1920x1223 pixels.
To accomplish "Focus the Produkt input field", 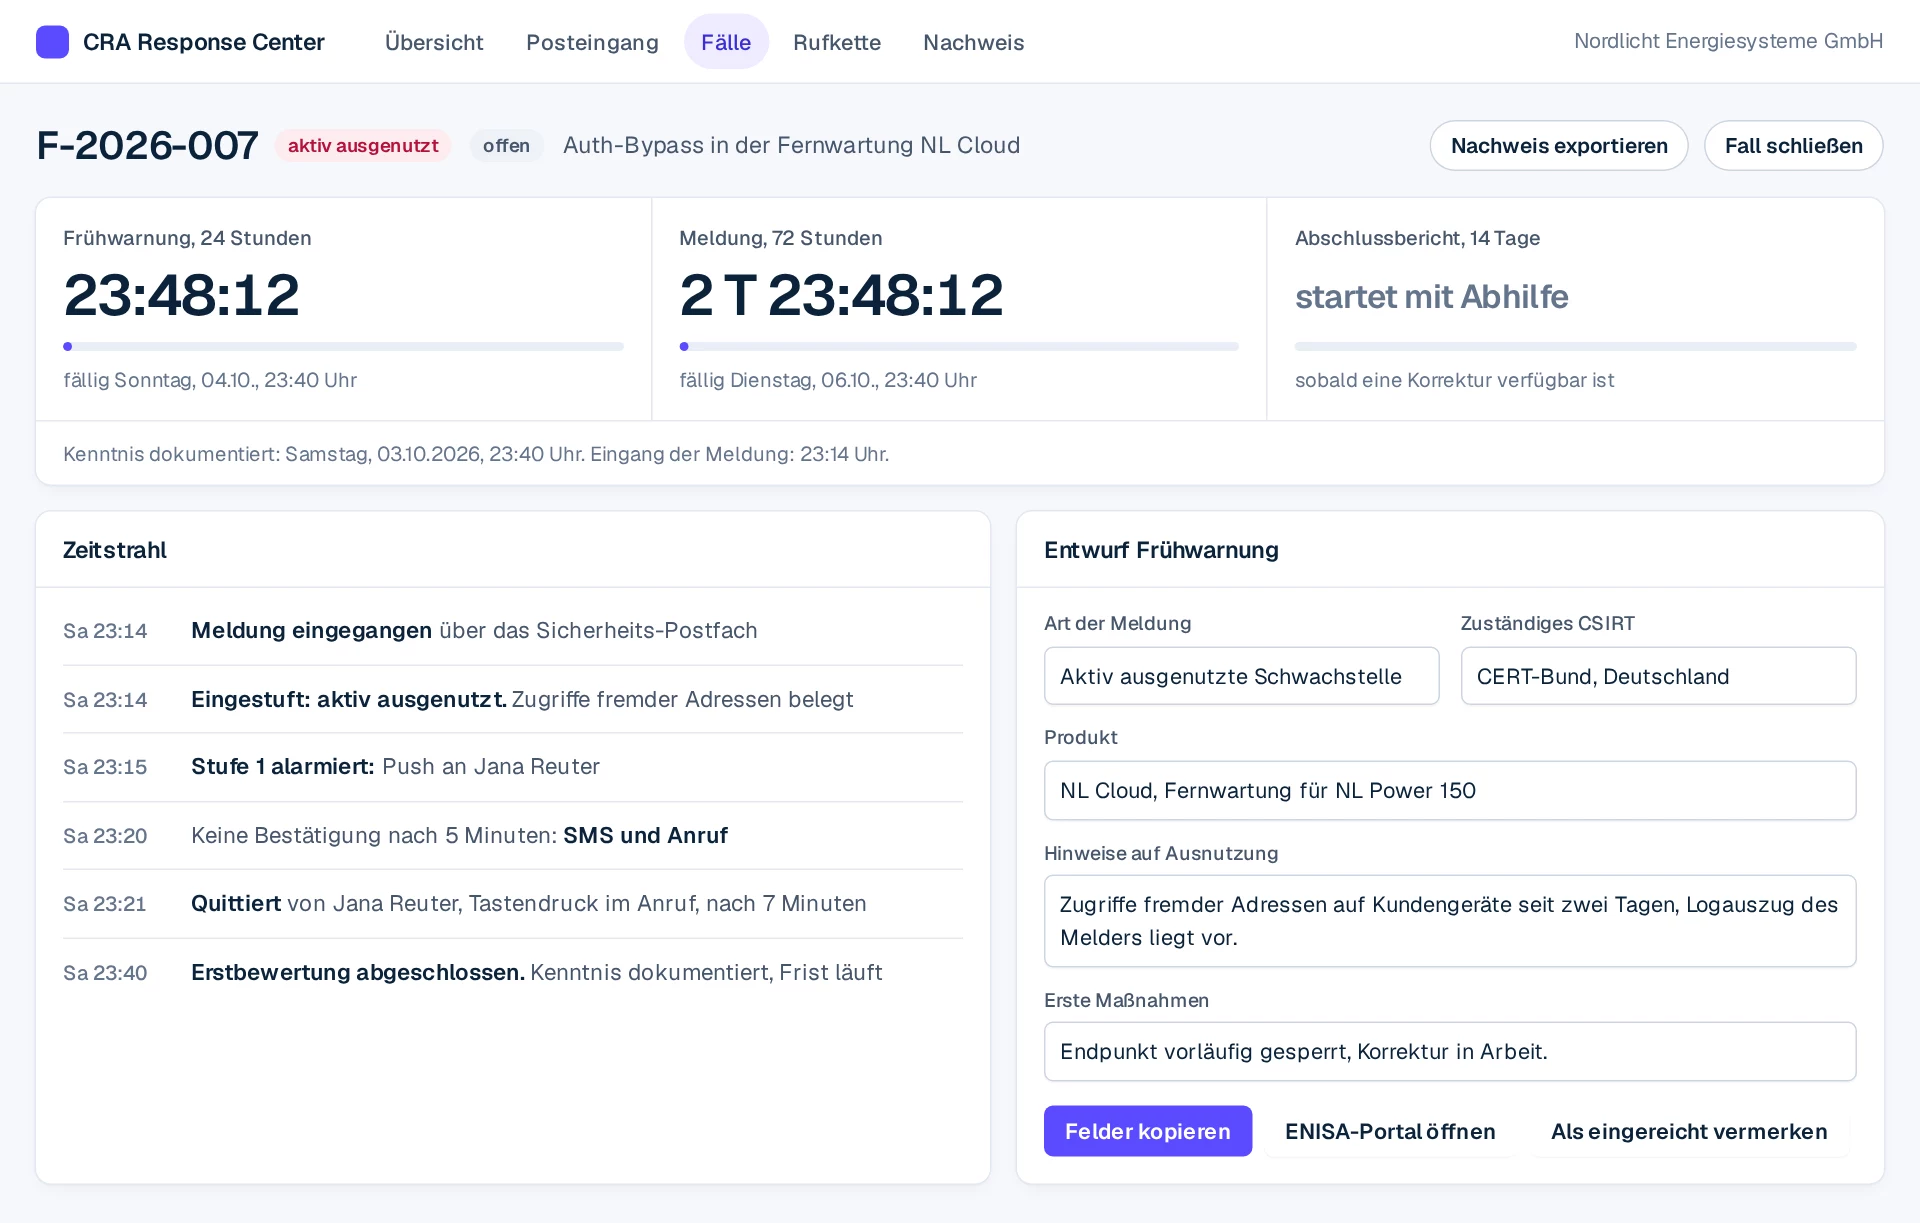I will click(1450, 791).
